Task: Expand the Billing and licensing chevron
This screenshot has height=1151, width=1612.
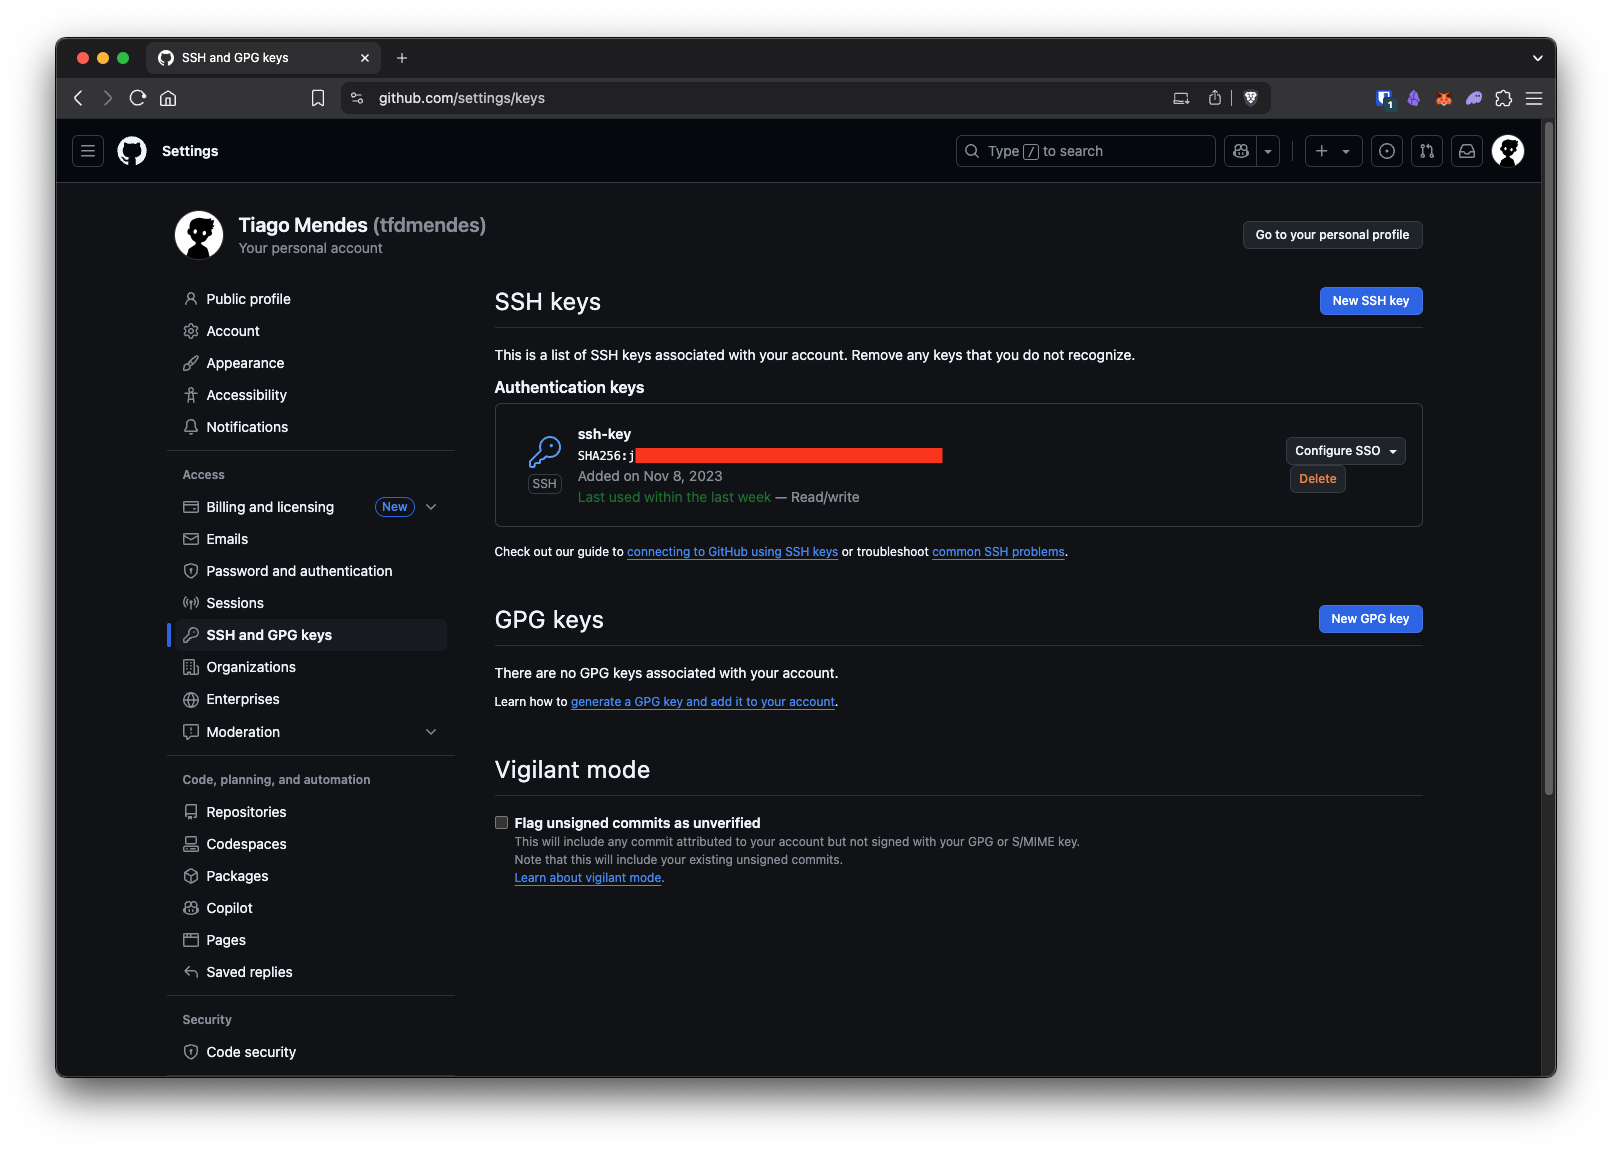Action: click(431, 507)
